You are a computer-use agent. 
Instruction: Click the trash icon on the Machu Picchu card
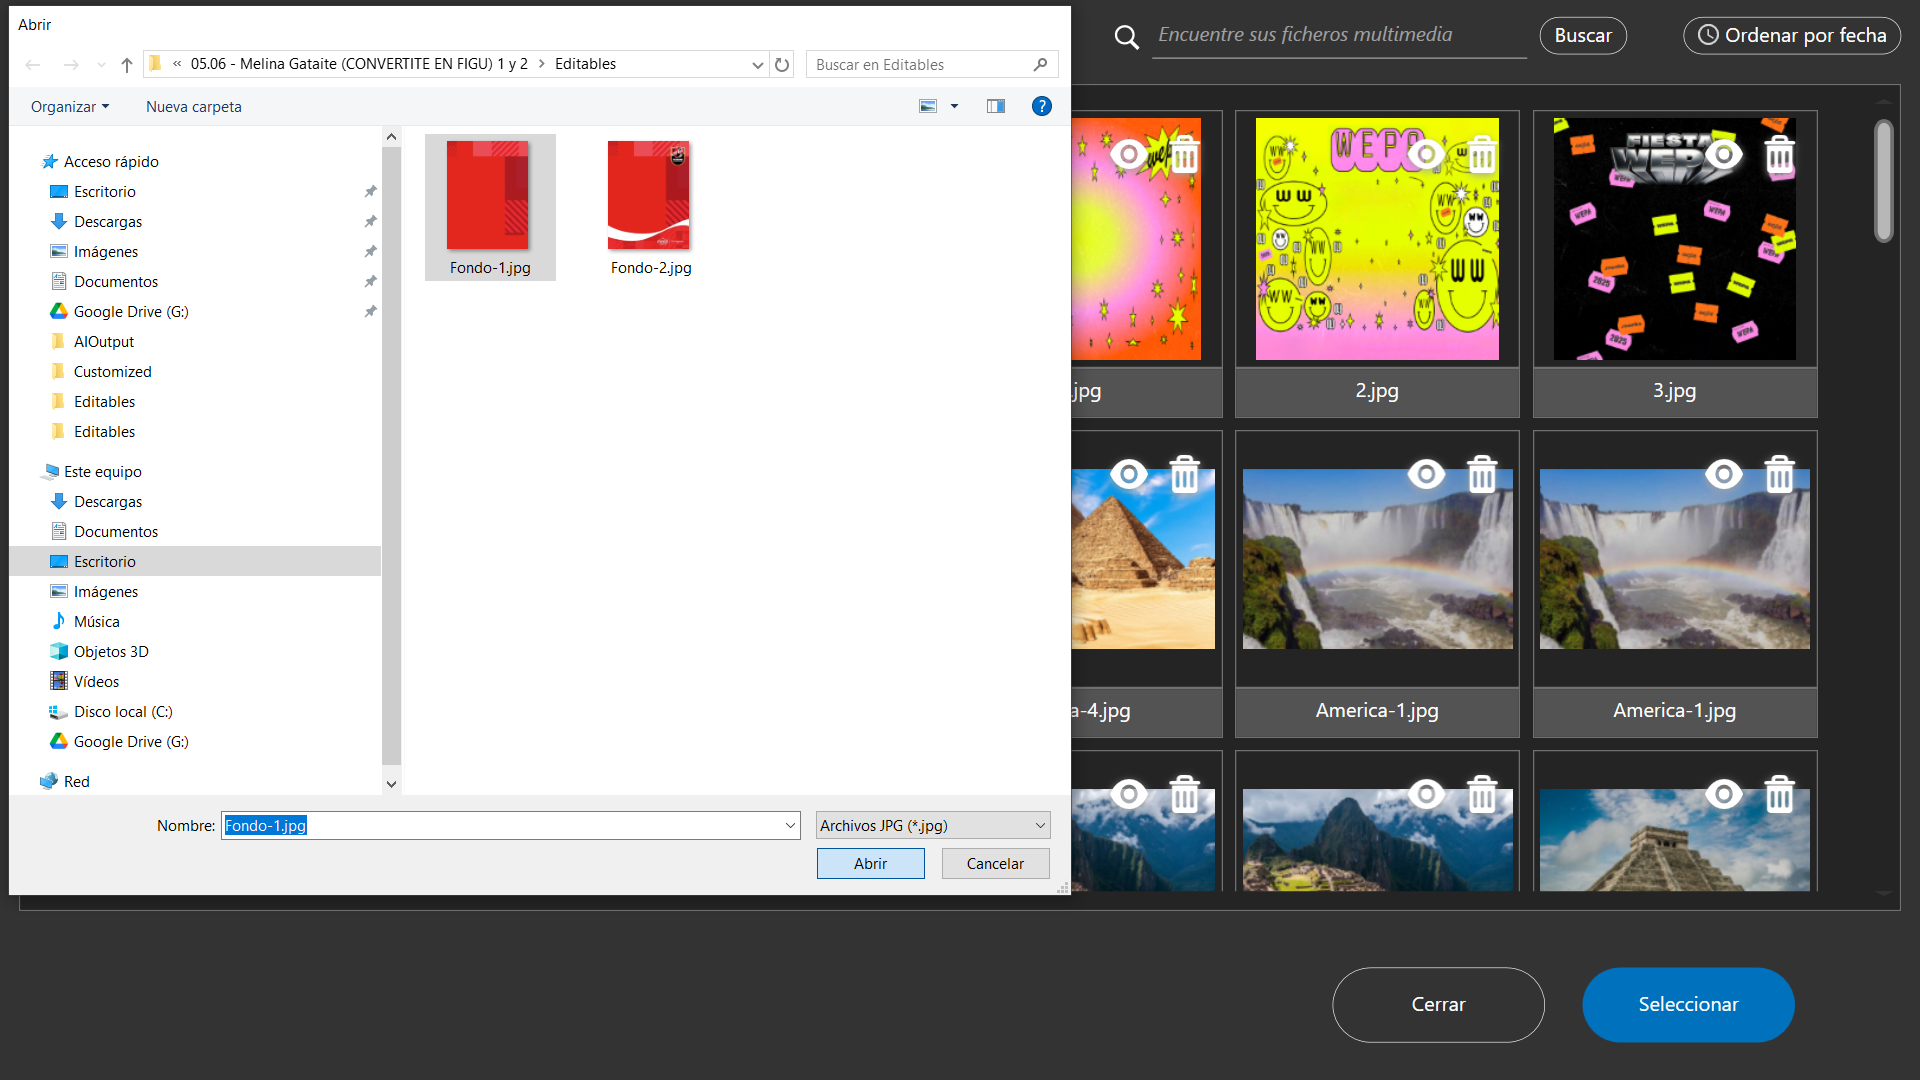pos(1482,794)
